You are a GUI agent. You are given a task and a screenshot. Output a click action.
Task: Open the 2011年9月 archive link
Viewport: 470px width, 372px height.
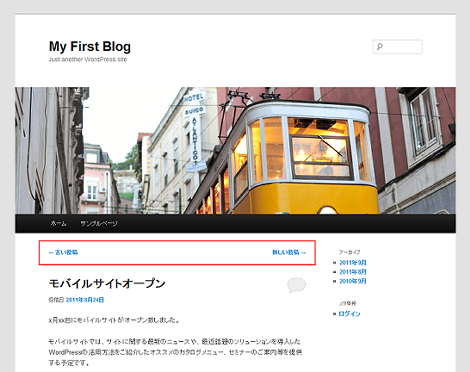click(353, 263)
